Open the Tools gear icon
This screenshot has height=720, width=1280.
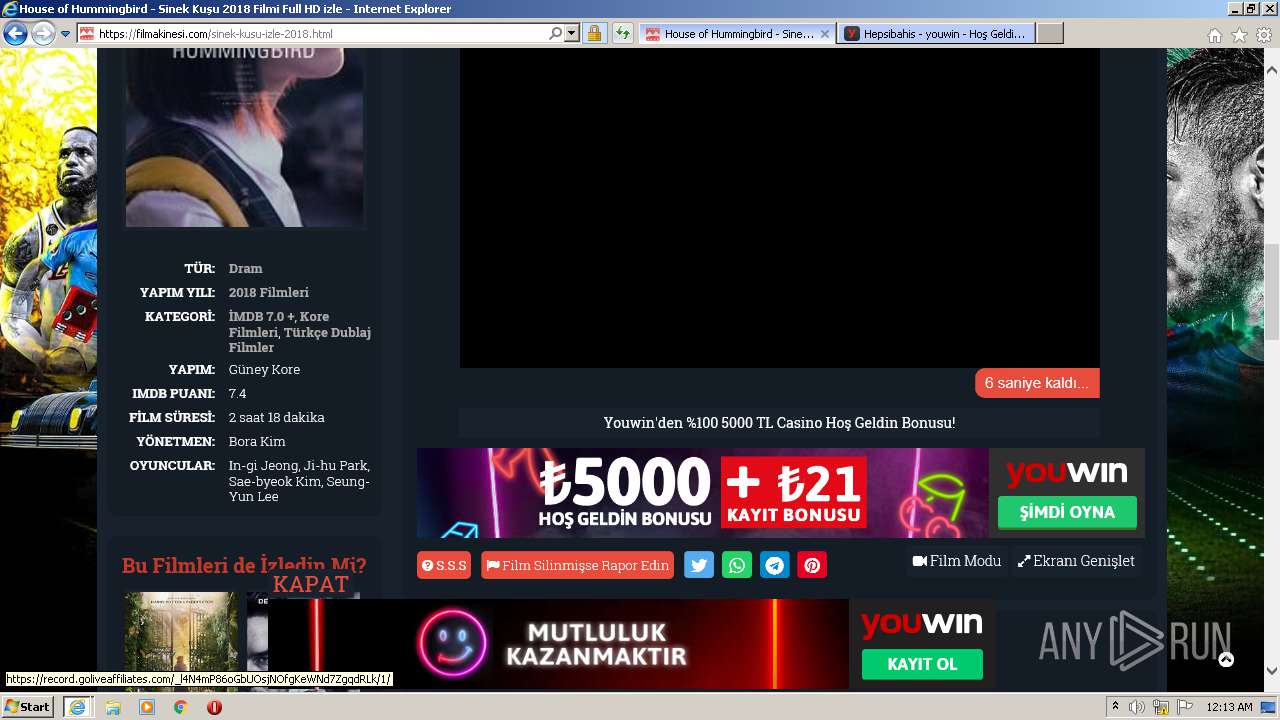coord(1264,35)
